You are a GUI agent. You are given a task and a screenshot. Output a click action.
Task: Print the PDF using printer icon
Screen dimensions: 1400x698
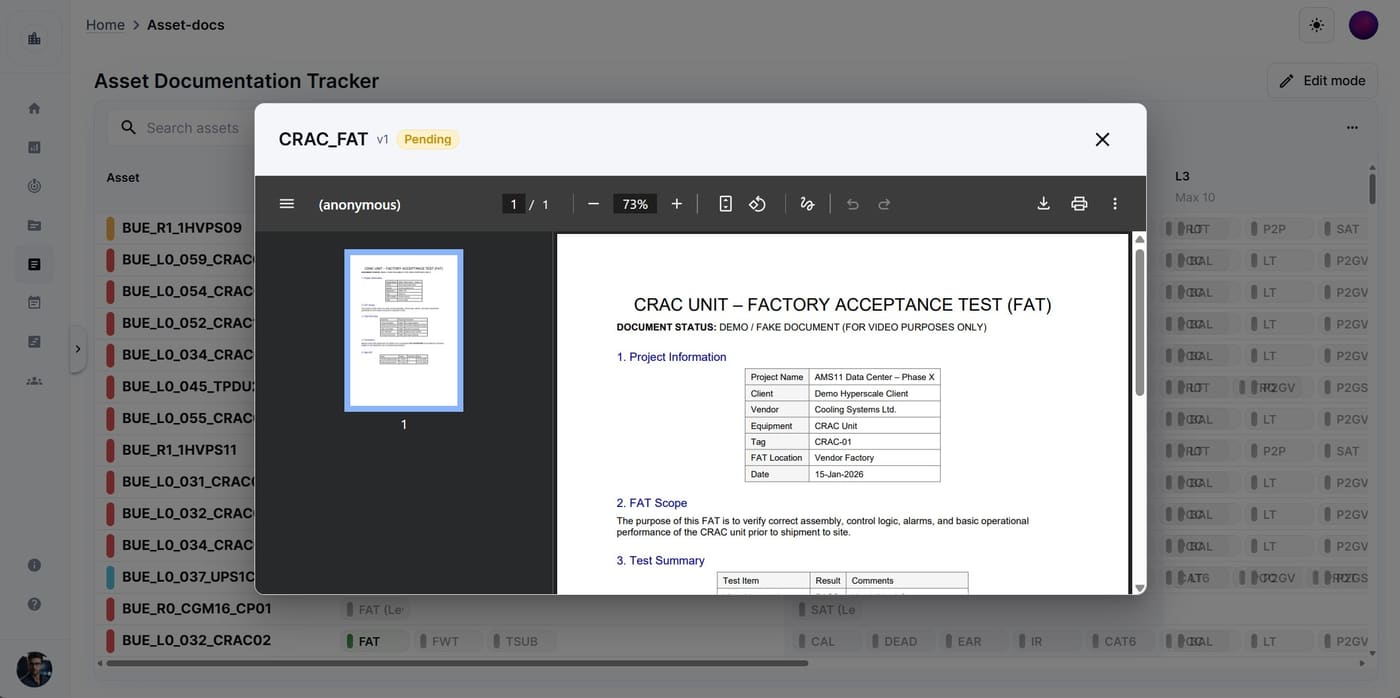point(1079,204)
